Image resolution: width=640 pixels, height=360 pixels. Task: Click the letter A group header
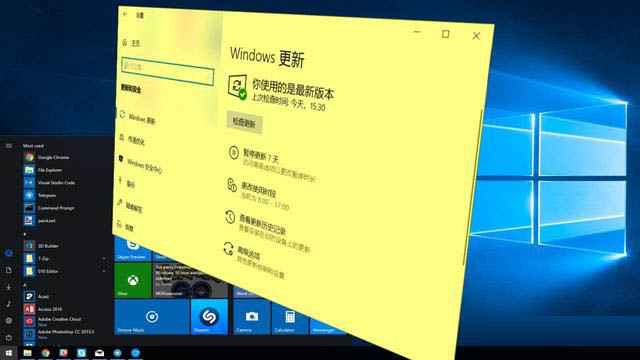click(x=25, y=284)
